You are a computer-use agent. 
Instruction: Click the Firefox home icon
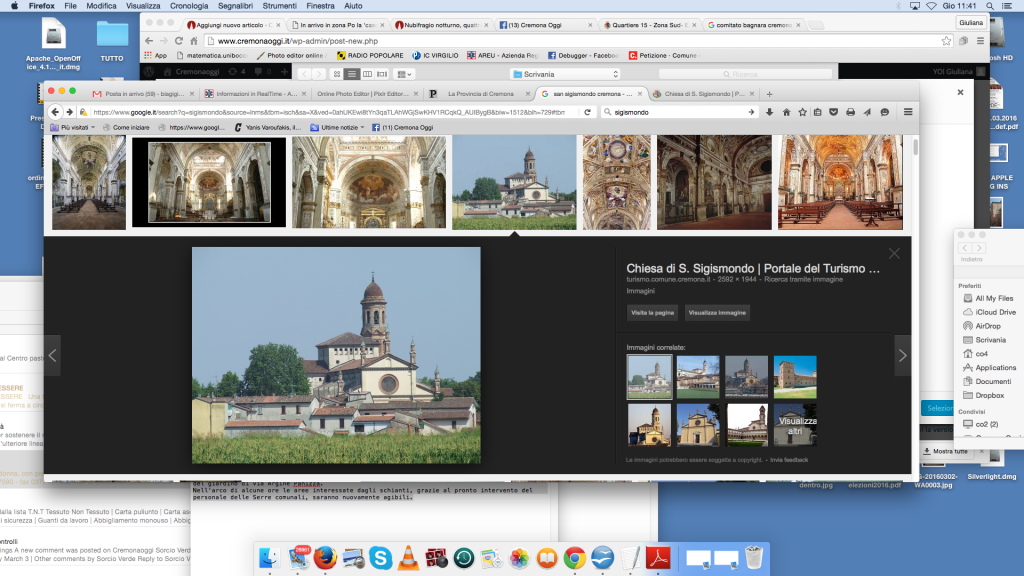[786, 112]
